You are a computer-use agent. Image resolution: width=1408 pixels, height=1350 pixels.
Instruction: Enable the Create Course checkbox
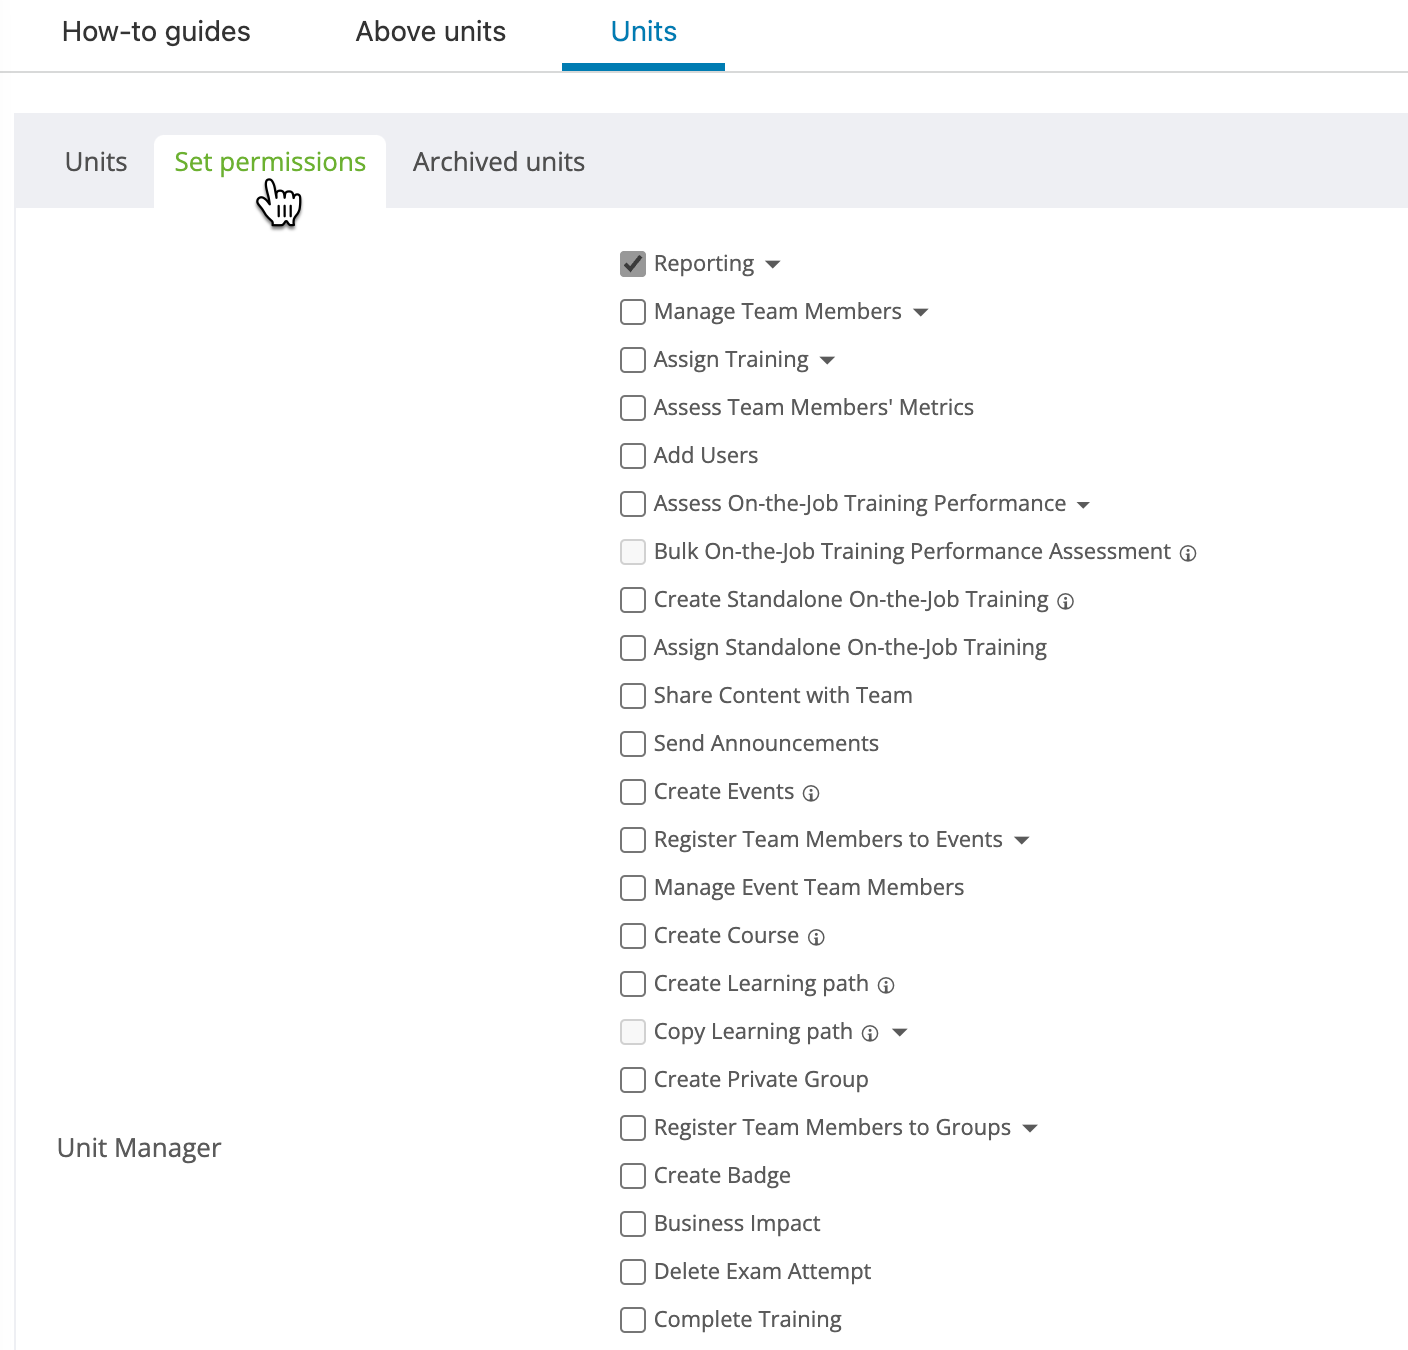pyautogui.click(x=633, y=936)
